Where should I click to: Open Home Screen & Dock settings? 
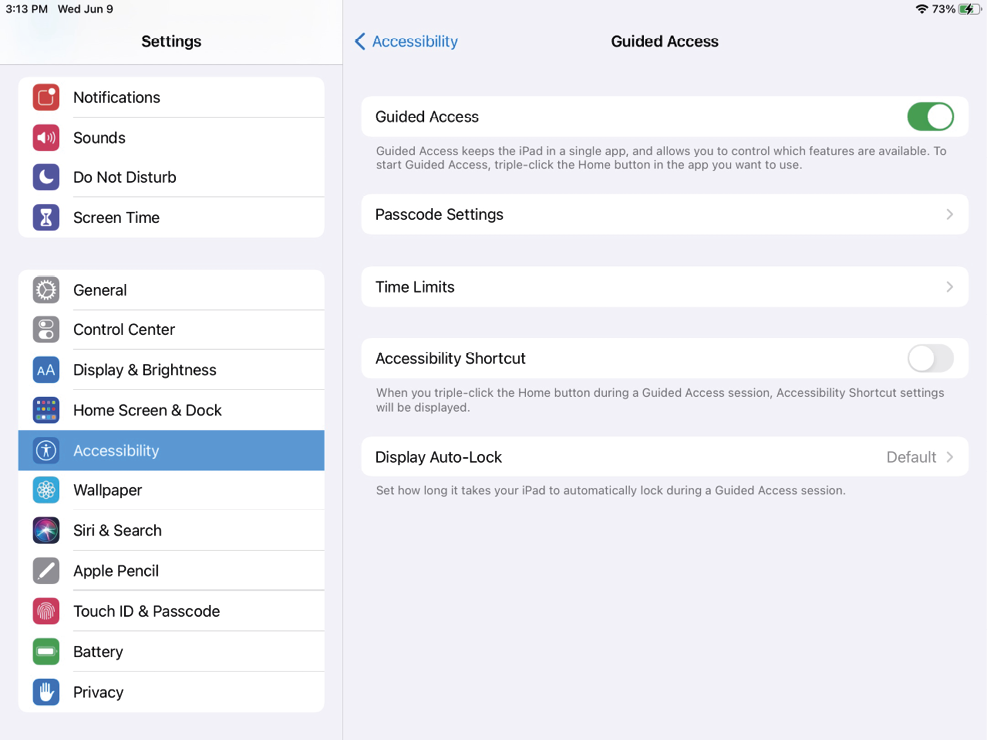(147, 410)
